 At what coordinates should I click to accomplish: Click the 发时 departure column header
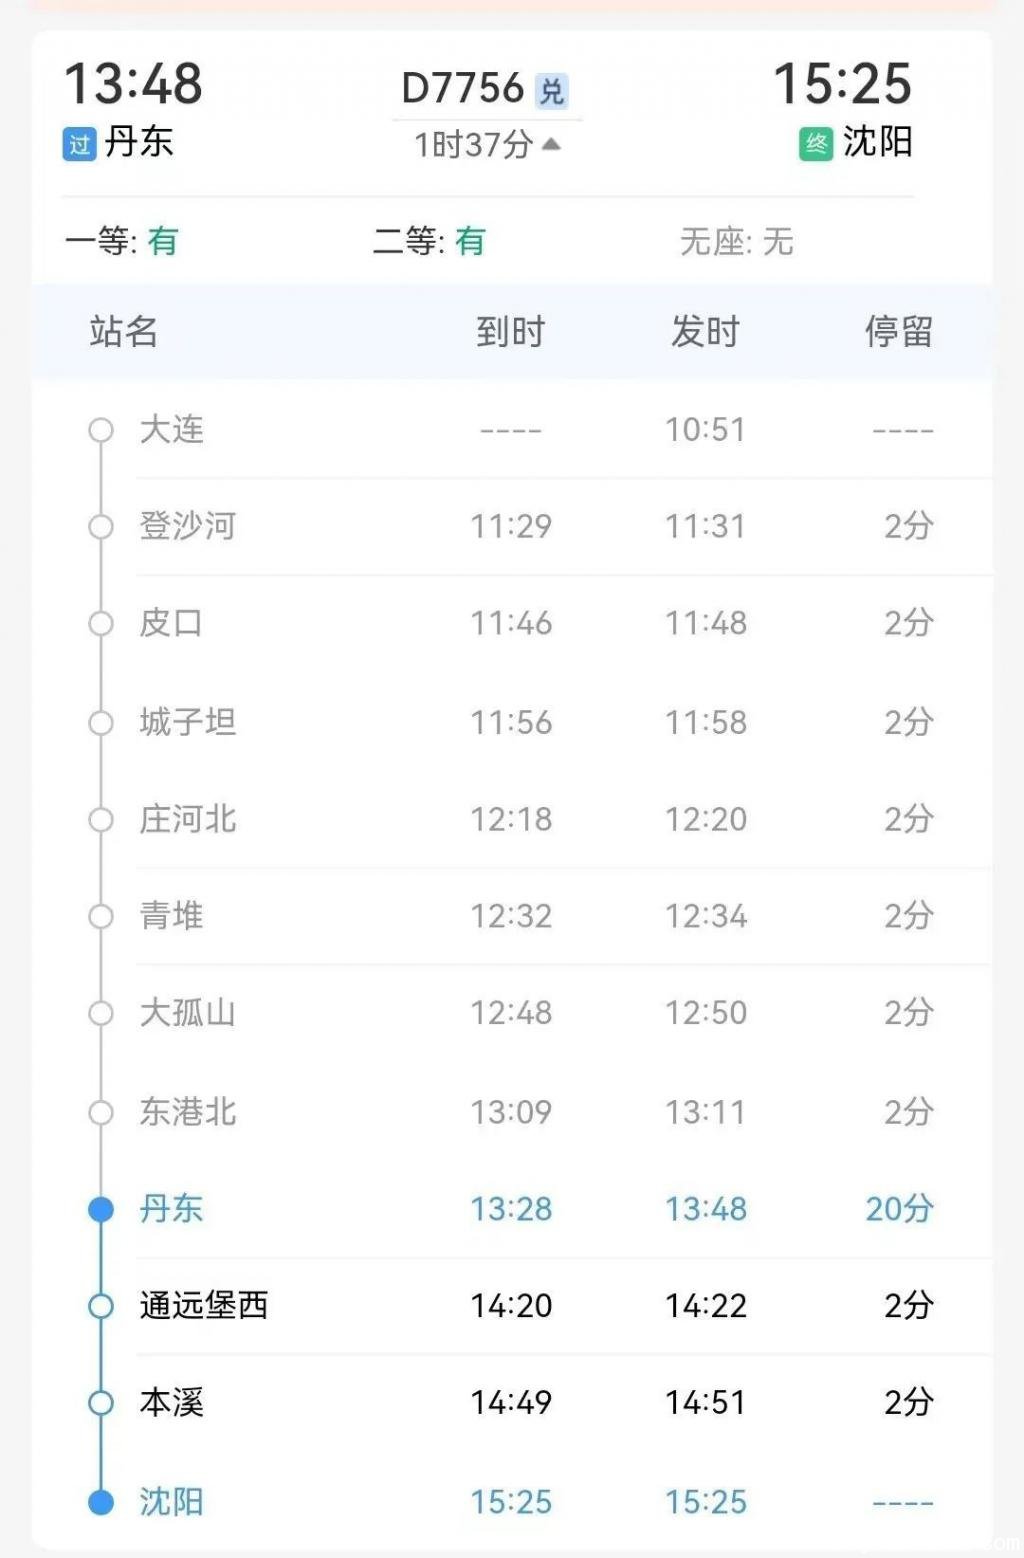tap(705, 331)
